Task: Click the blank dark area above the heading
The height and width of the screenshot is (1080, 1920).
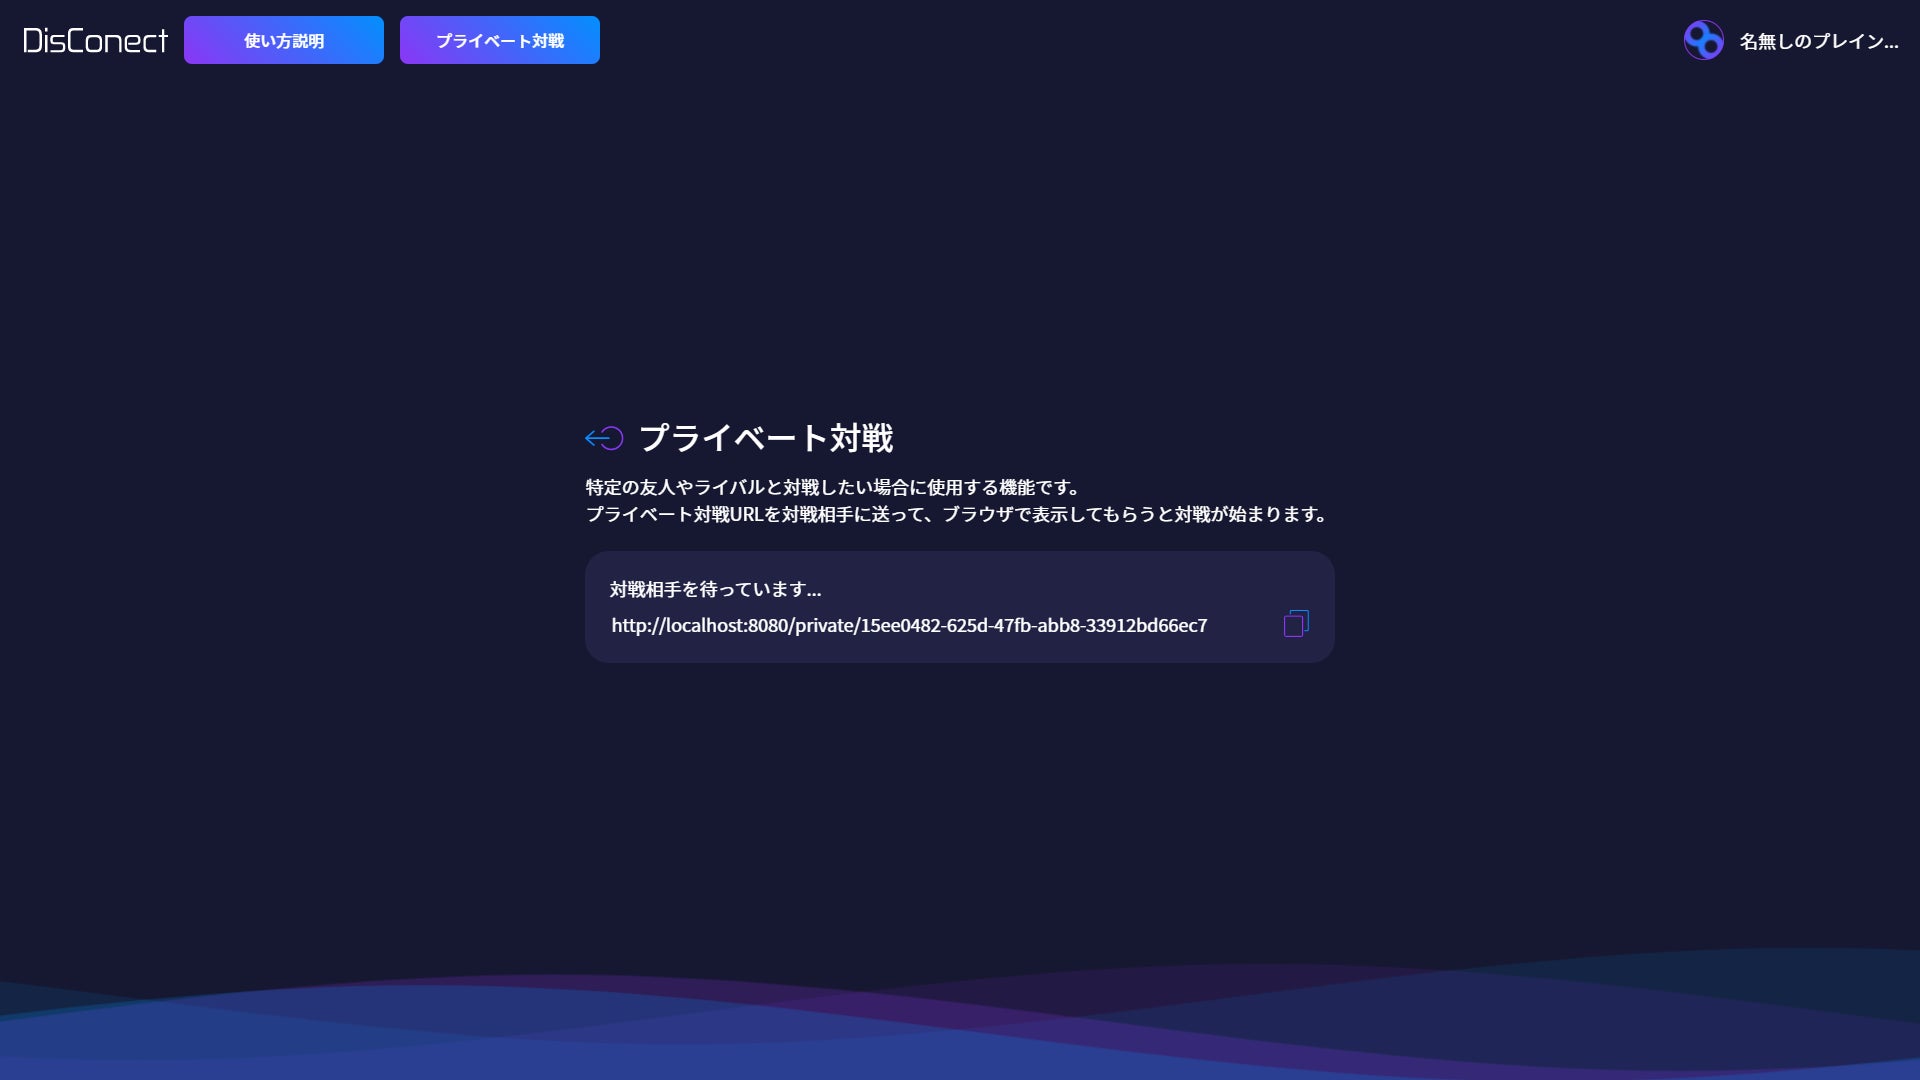Action: click(960, 250)
